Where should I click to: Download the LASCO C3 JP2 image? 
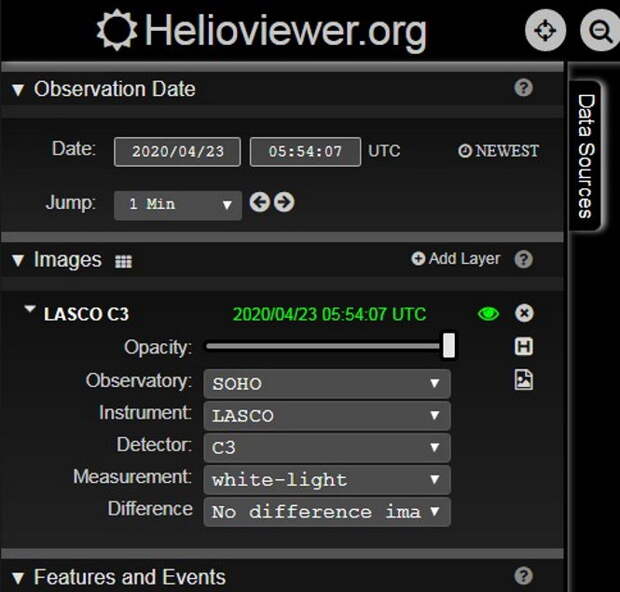click(x=524, y=380)
